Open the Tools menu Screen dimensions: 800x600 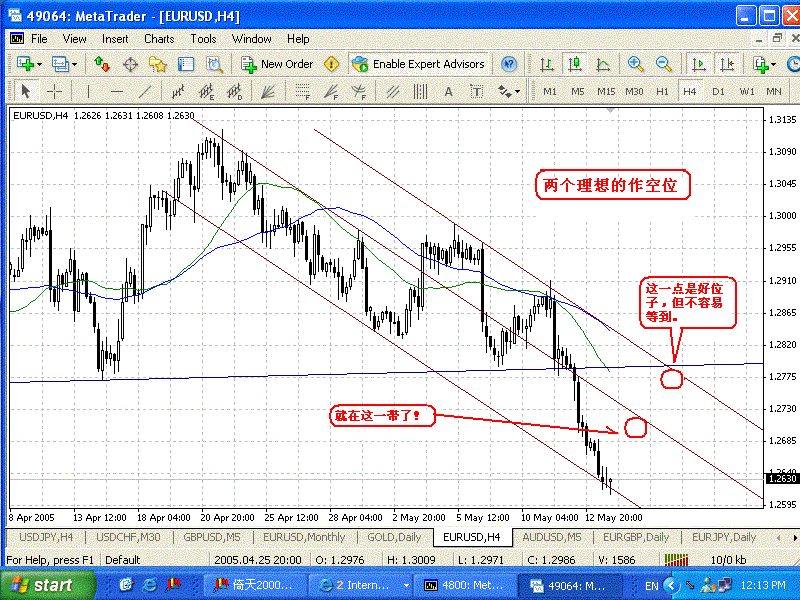click(203, 39)
